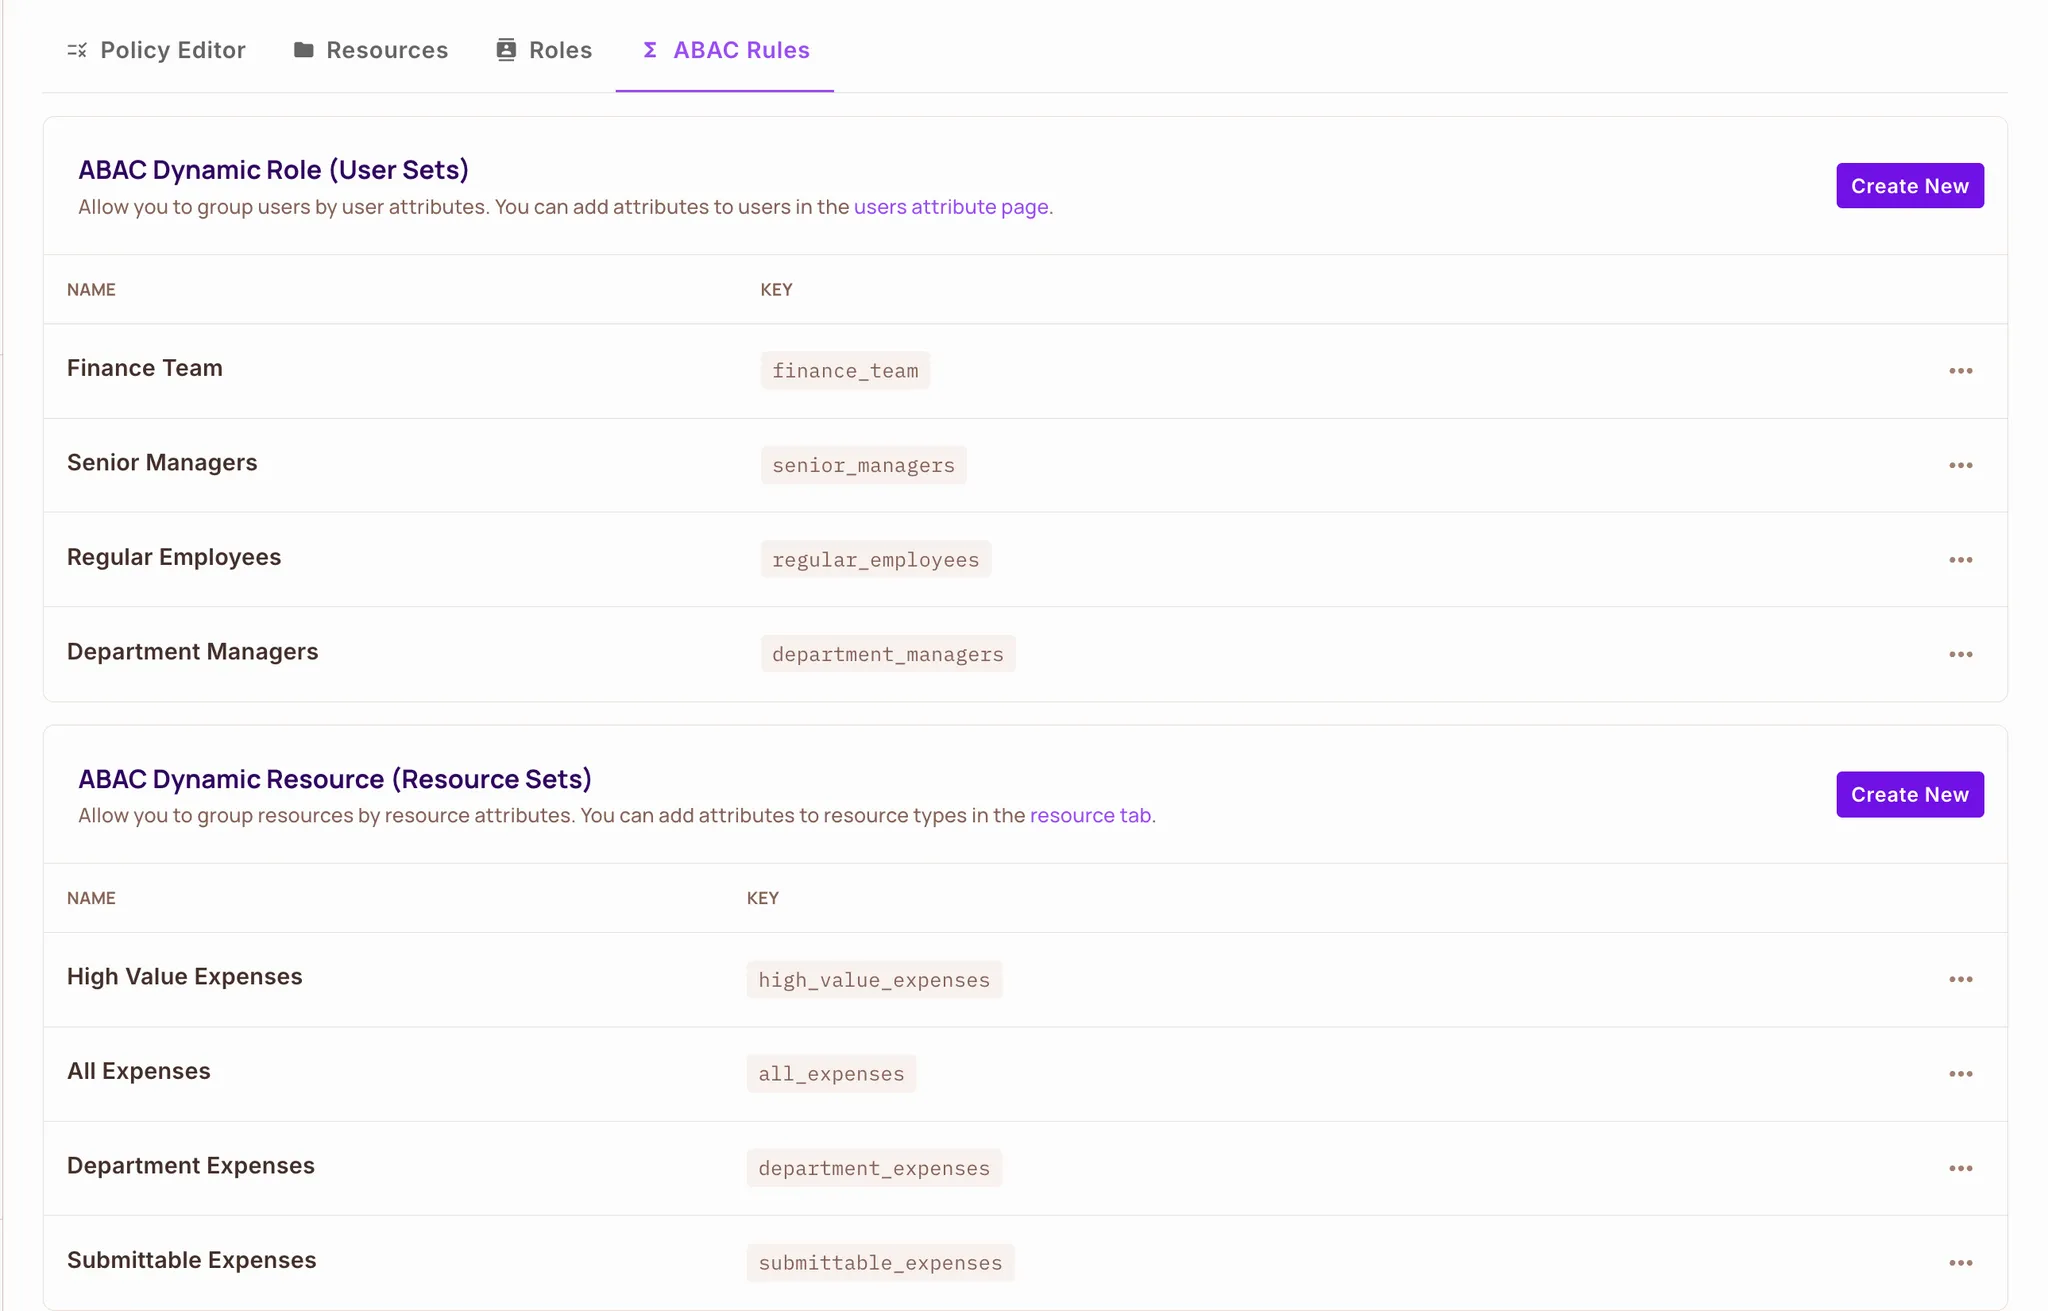Click the Department Expenses set name
This screenshot has height=1311, width=2048.
pyautogui.click(x=191, y=1166)
